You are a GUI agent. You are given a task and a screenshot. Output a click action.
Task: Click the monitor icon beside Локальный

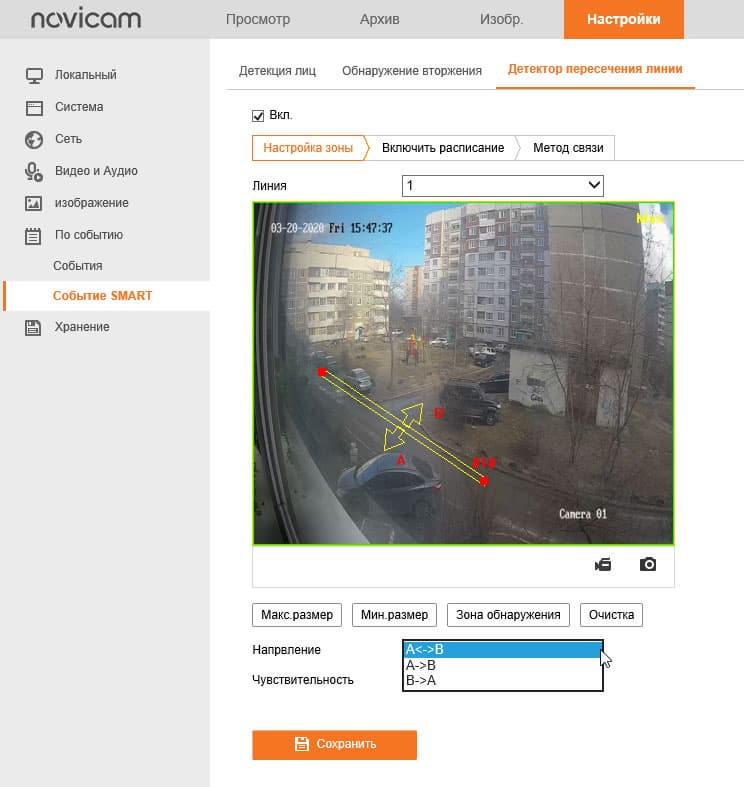click(34, 75)
